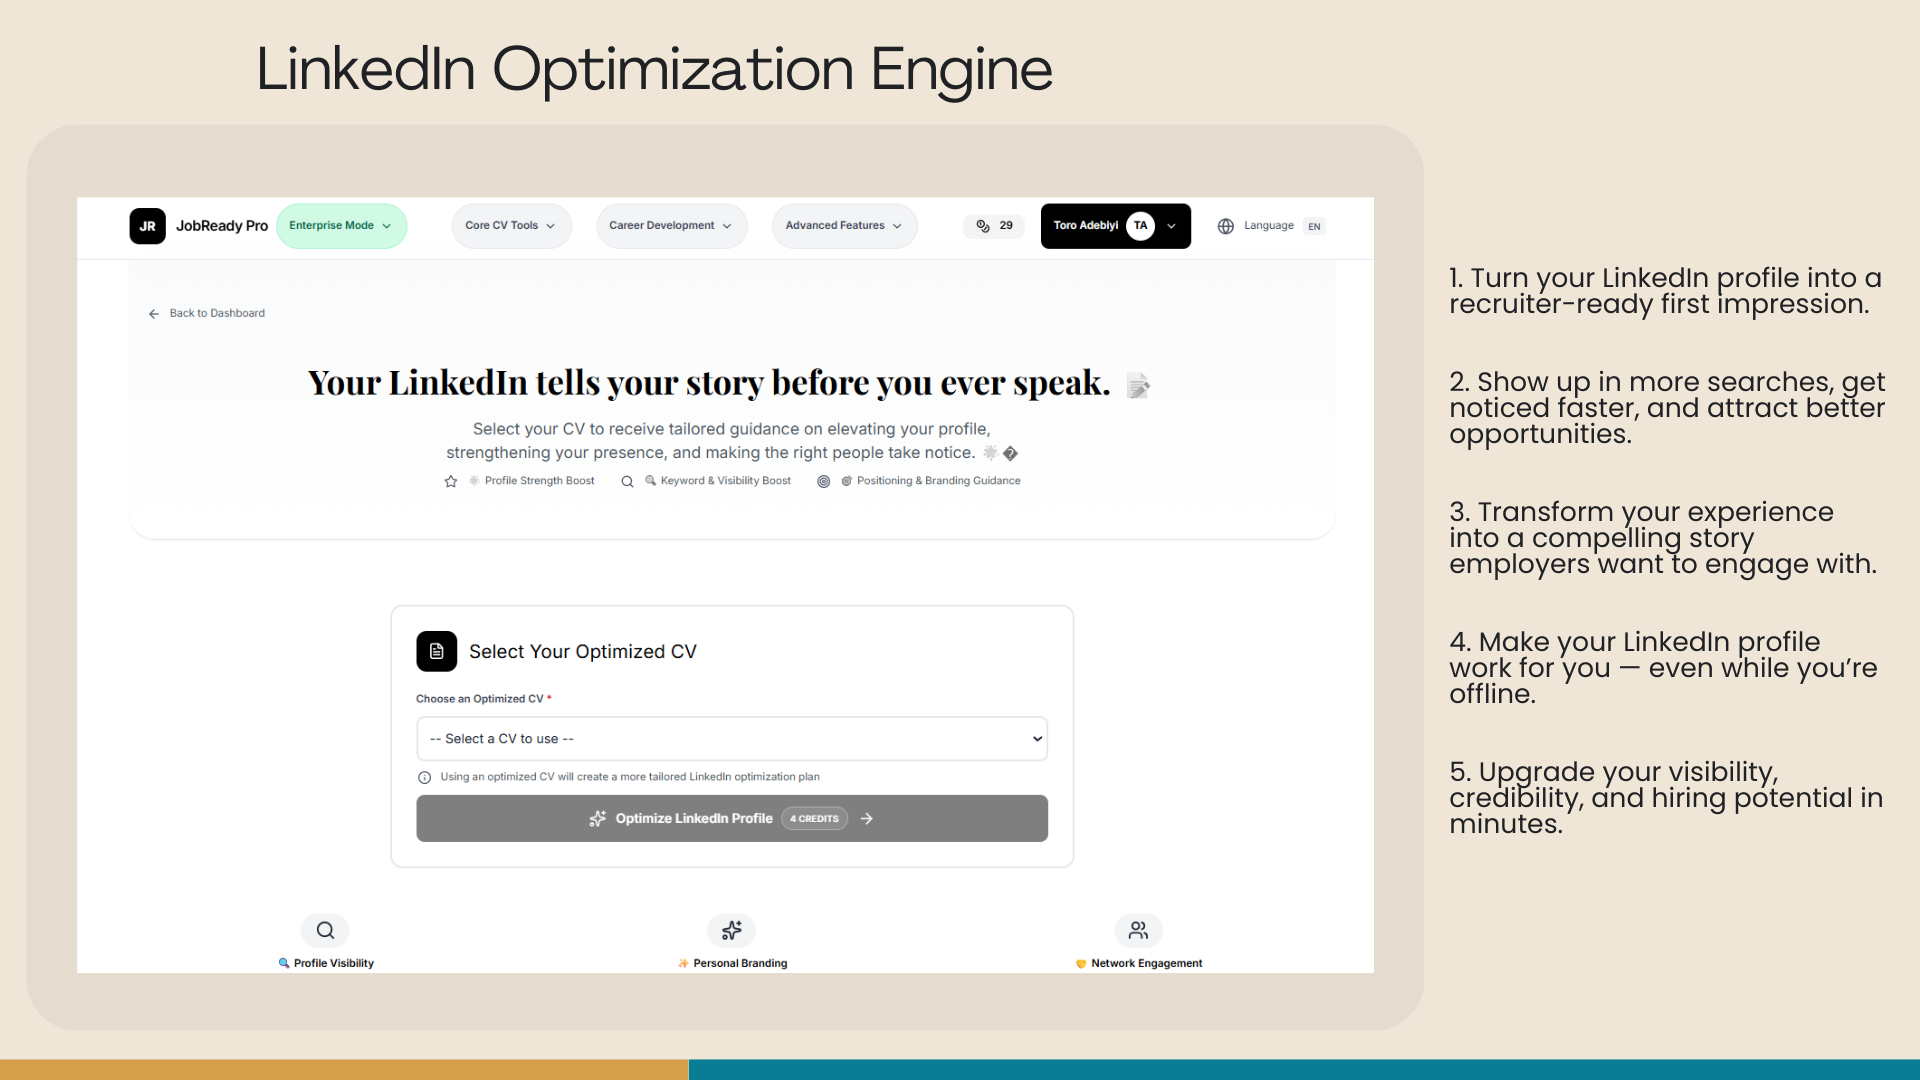The image size is (1920, 1080).
Task: Click the globe Language icon
Action: [x=1225, y=226]
